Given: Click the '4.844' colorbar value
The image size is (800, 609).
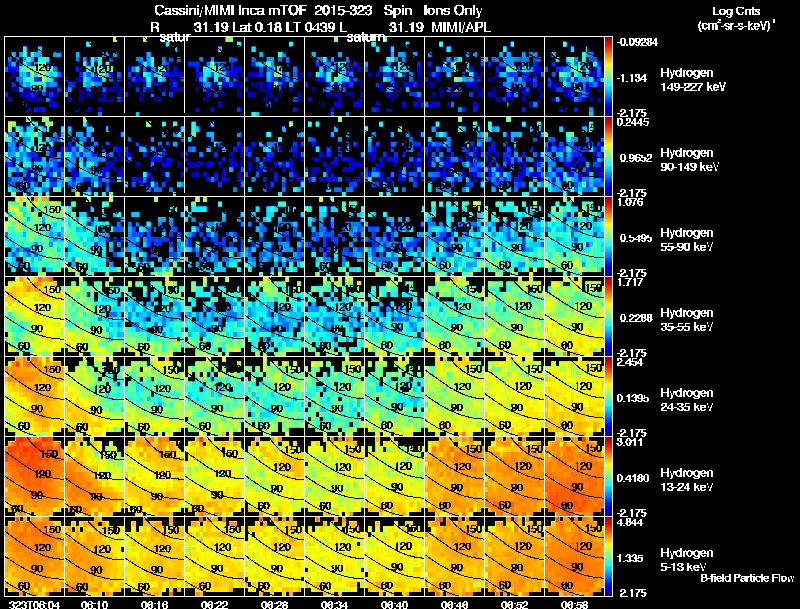Looking at the screenshot, I should tap(630, 522).
